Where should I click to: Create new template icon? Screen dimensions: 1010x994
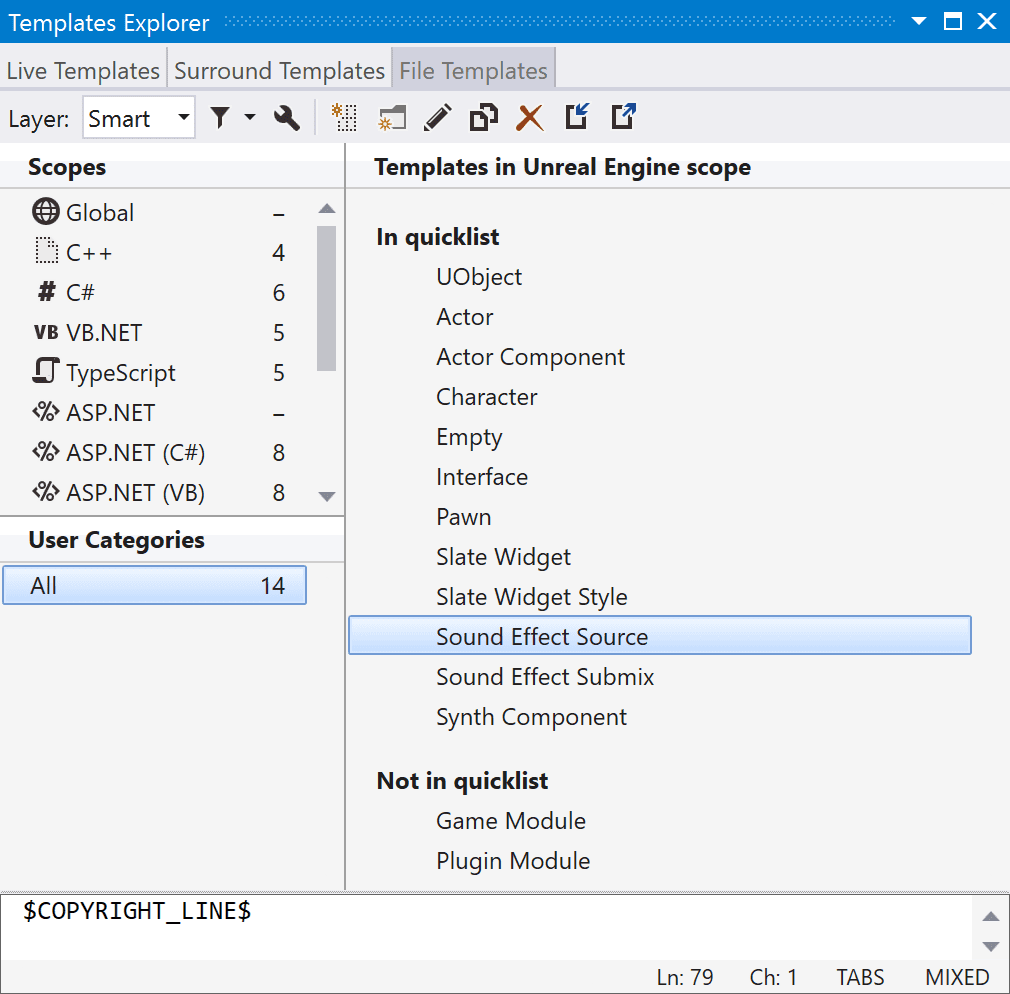tap(344, 118)
